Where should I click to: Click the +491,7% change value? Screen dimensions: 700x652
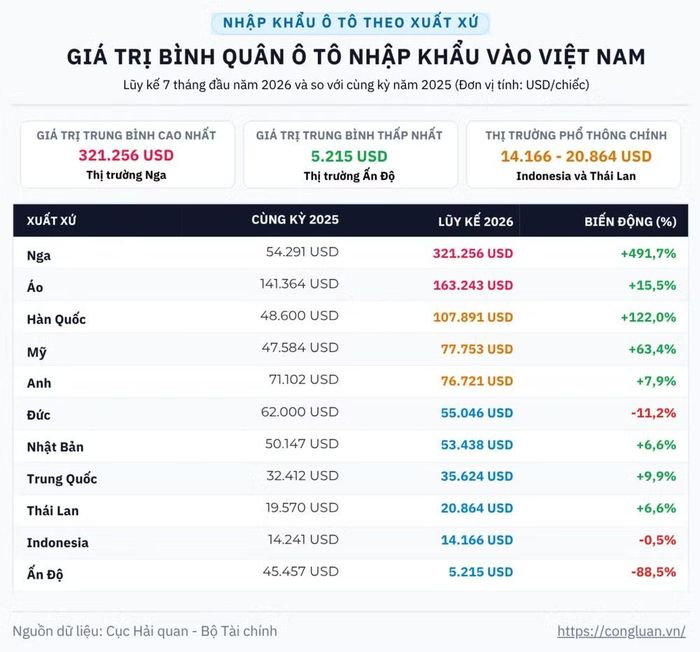click(648, 253)
